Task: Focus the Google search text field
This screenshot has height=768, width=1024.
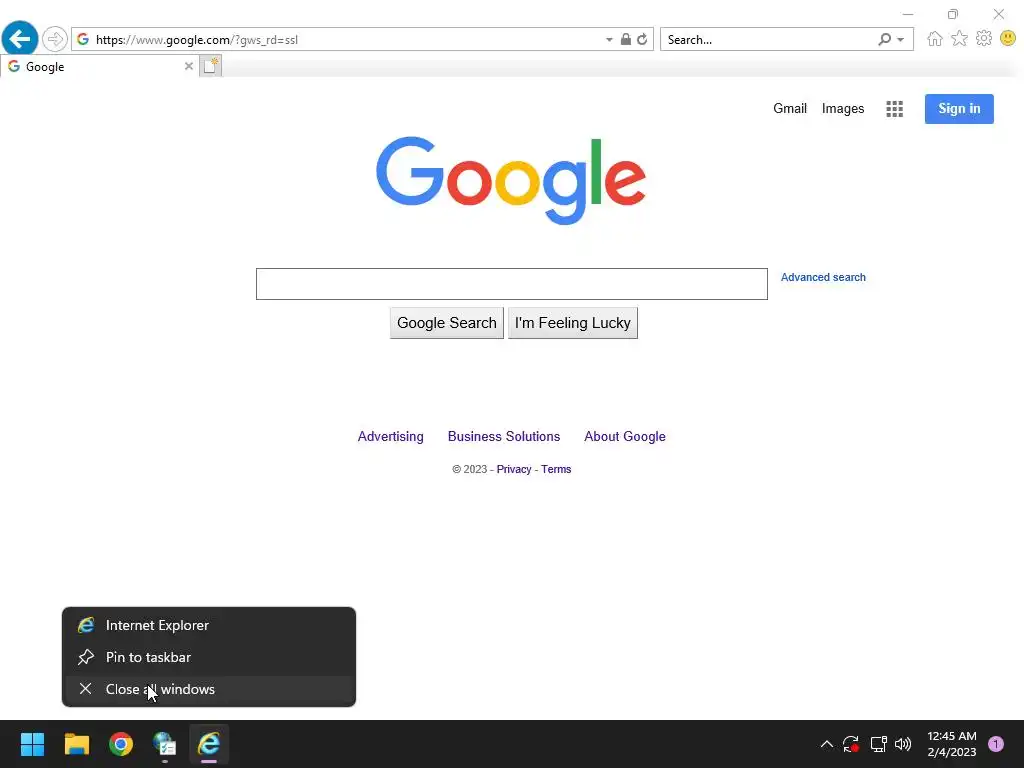Action: [511, 284]
